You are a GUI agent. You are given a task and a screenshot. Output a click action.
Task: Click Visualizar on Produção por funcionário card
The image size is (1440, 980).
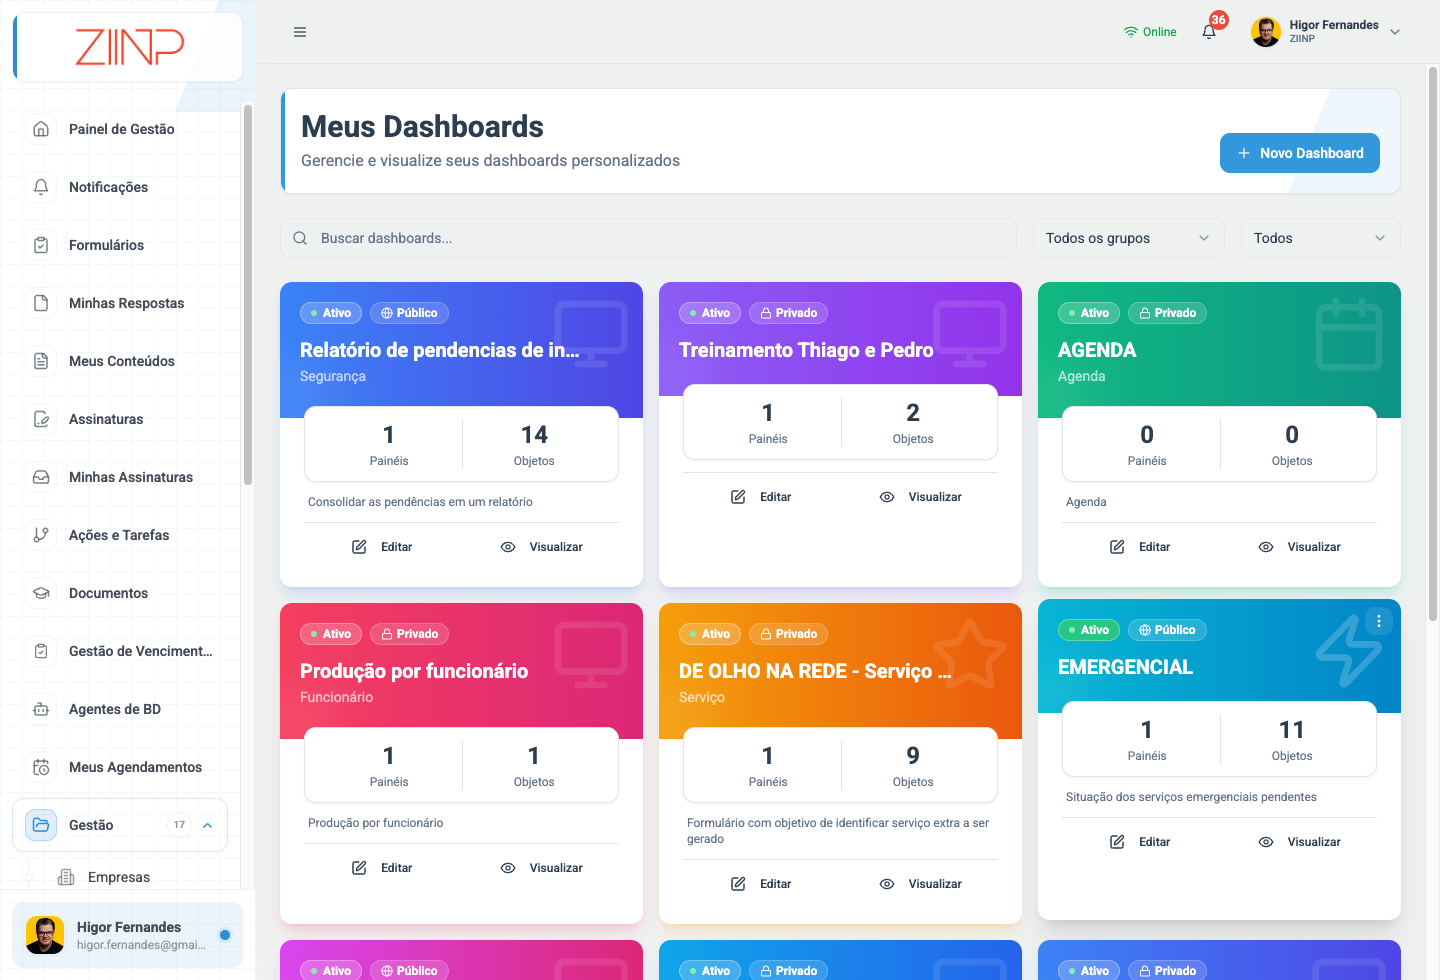click(x=542, y=868)
